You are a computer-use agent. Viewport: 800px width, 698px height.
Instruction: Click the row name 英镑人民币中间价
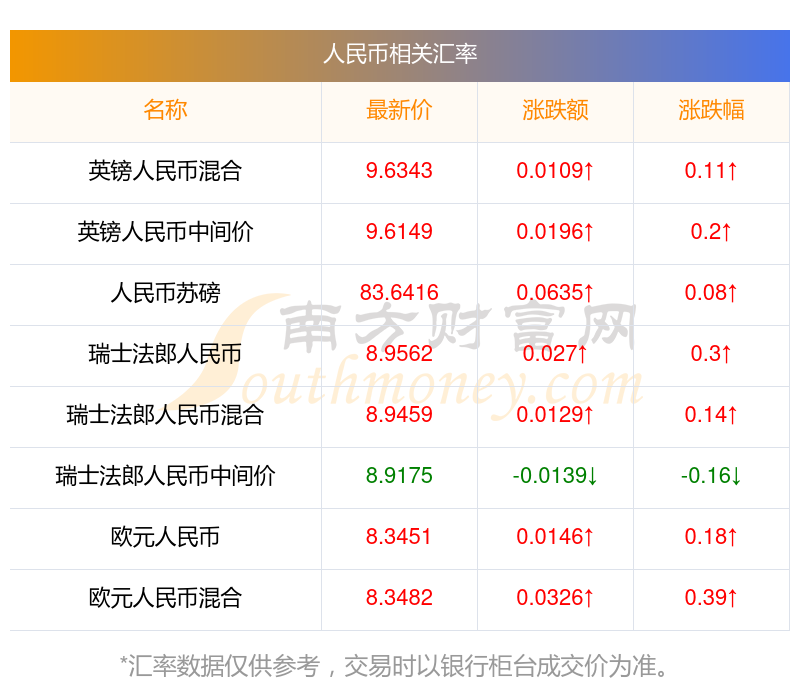click(165, 232)
